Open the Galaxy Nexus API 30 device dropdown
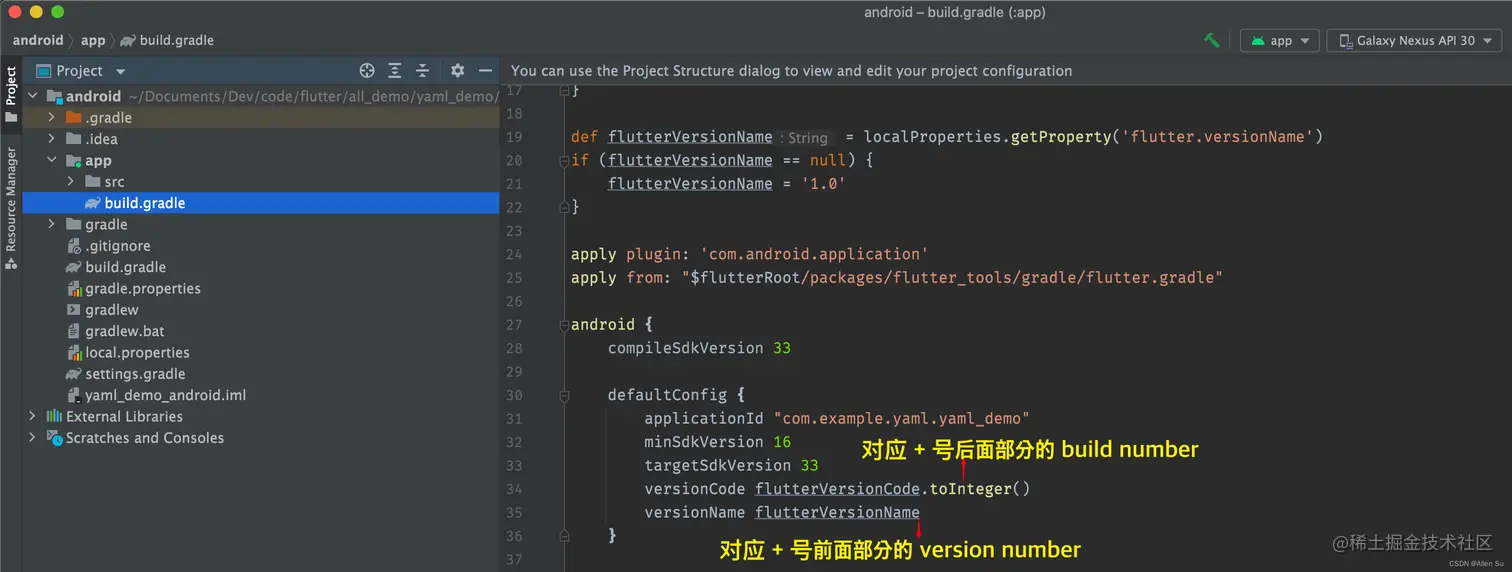The height and width of the screenshot is (572, 1512). pyautogui.click(x=1414, y=41)
